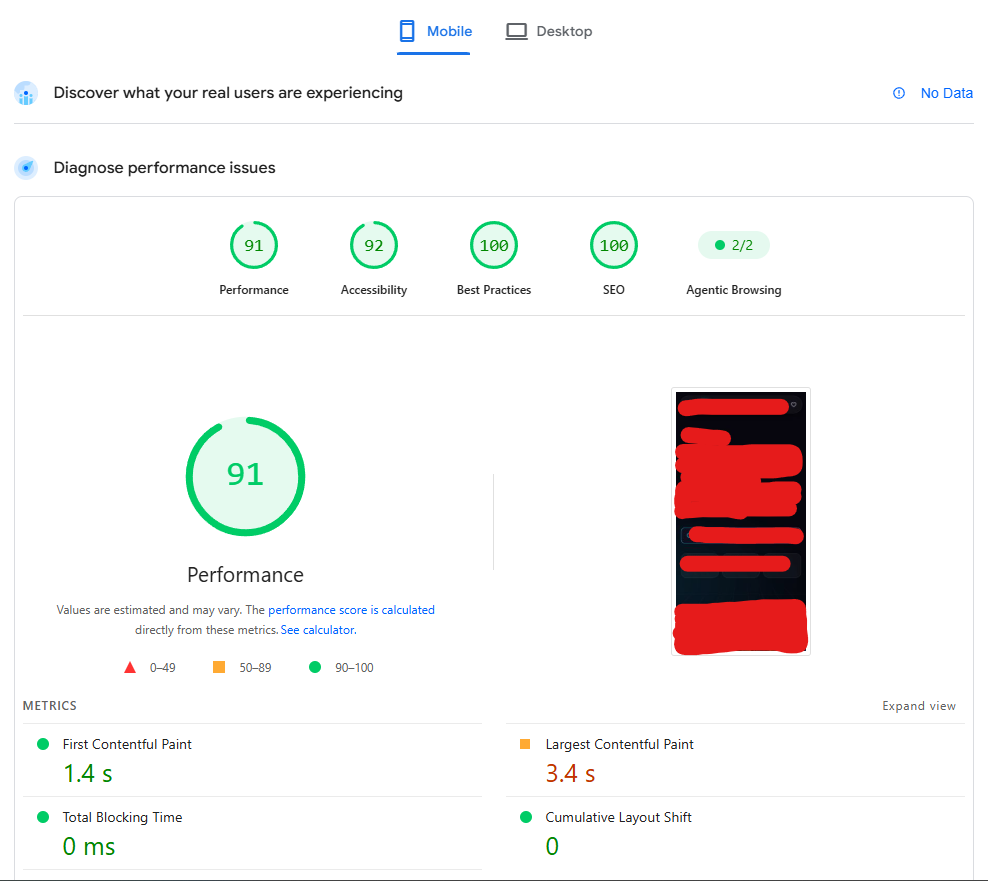Viewport: 988px width, 881px height.
Task: Click the large Performance 91 gauge
Action: click(246, 476)
